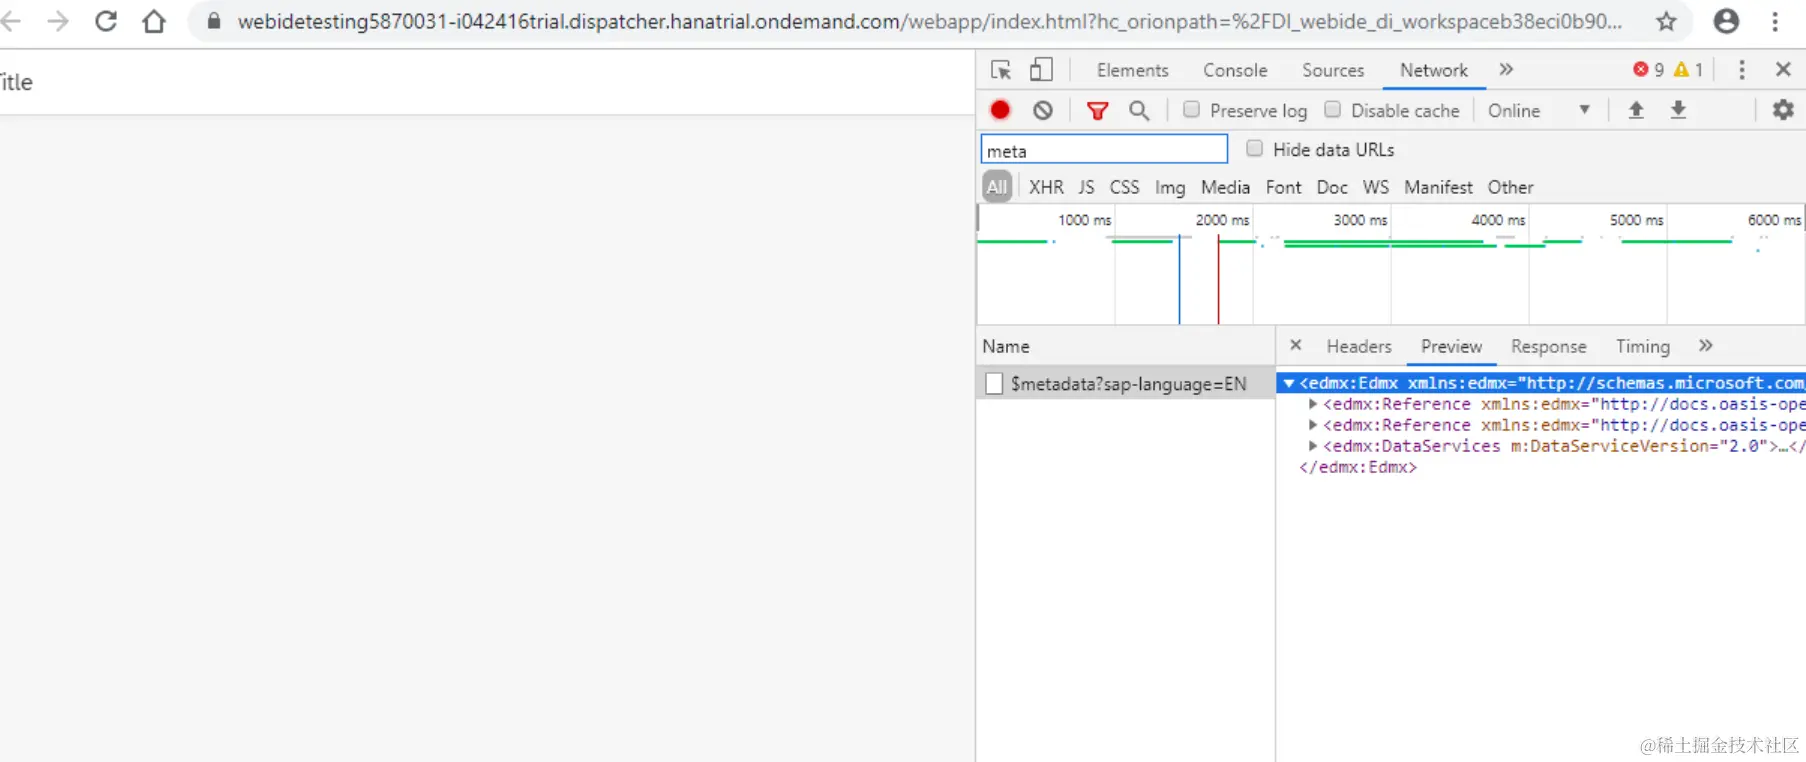Show more DevTools tabs via chevrons
Viewport: 1806px width, 762px height.
pyautogui.click(x=1506, y=69)
